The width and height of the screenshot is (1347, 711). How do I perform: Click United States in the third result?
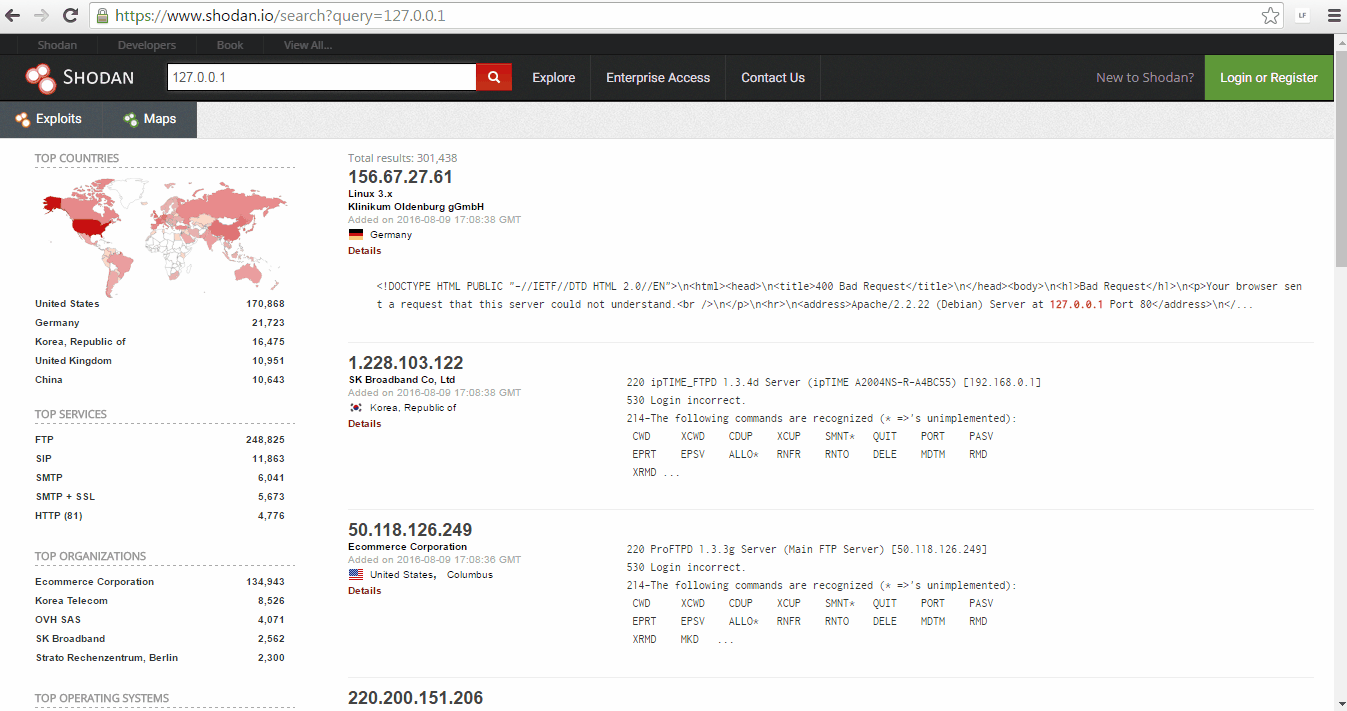(403, 575)
